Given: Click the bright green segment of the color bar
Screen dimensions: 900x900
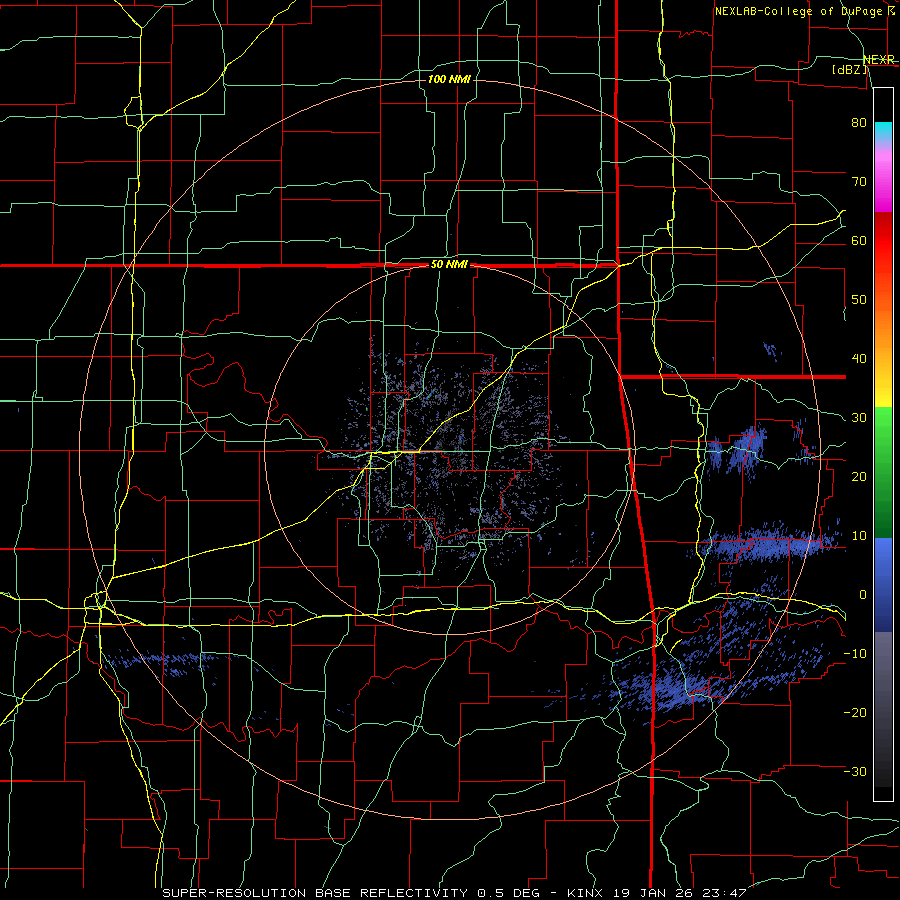Looking at the screenshot, I should click(883, 425).
